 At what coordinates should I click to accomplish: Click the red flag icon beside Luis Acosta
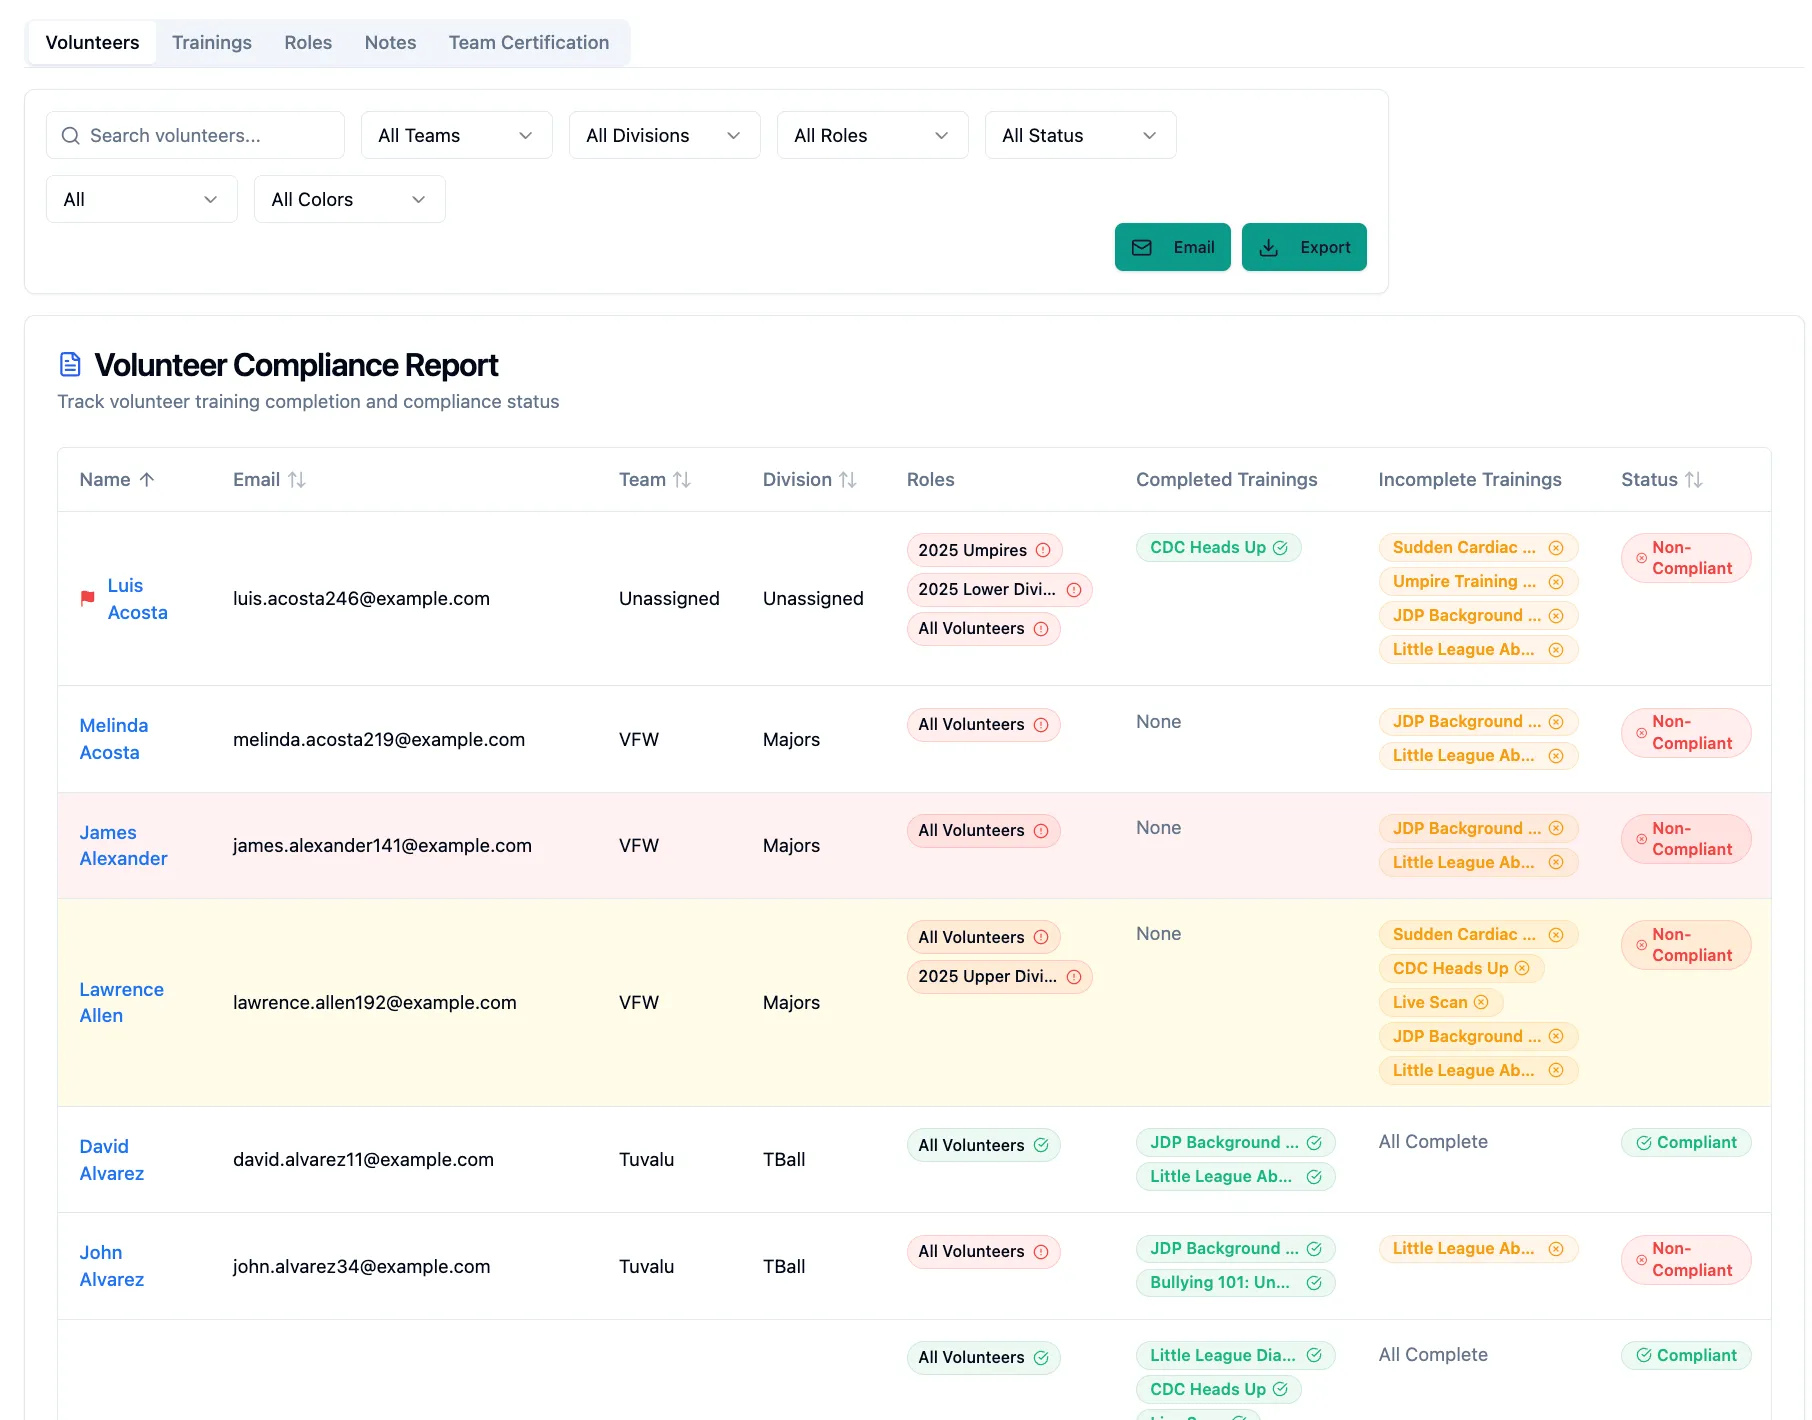88,598
